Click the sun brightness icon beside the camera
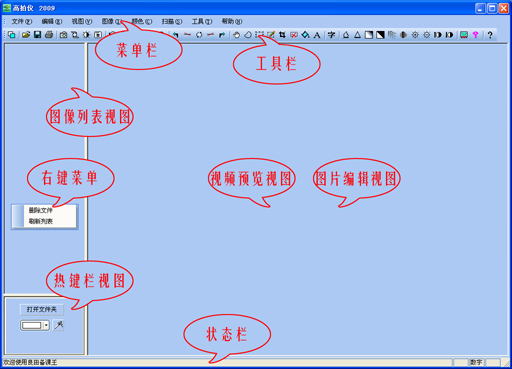The width and height of the screenshot is (512, 369). pos(86,35)
